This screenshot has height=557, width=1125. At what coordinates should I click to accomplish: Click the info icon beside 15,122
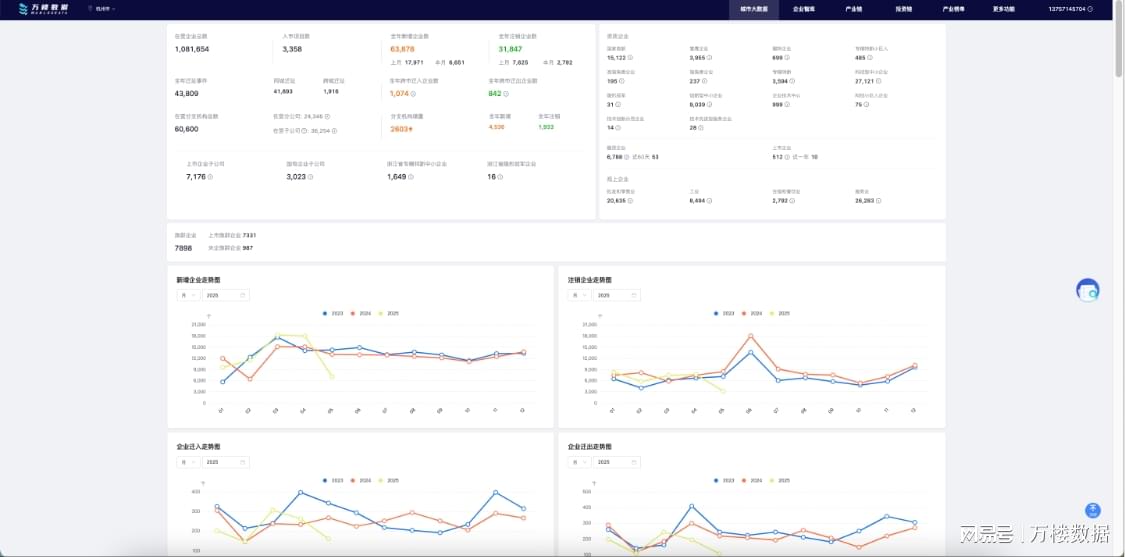click(631, 57)
